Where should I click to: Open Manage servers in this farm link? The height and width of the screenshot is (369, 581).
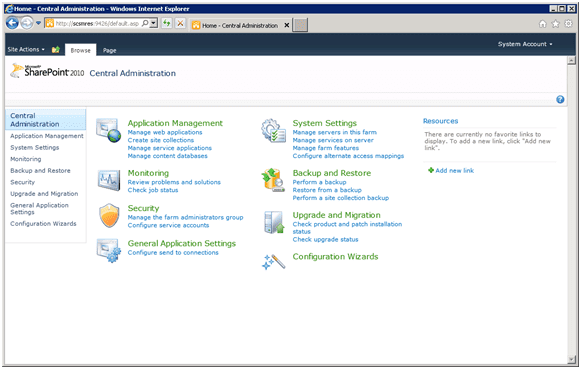[x=335, y=132]
